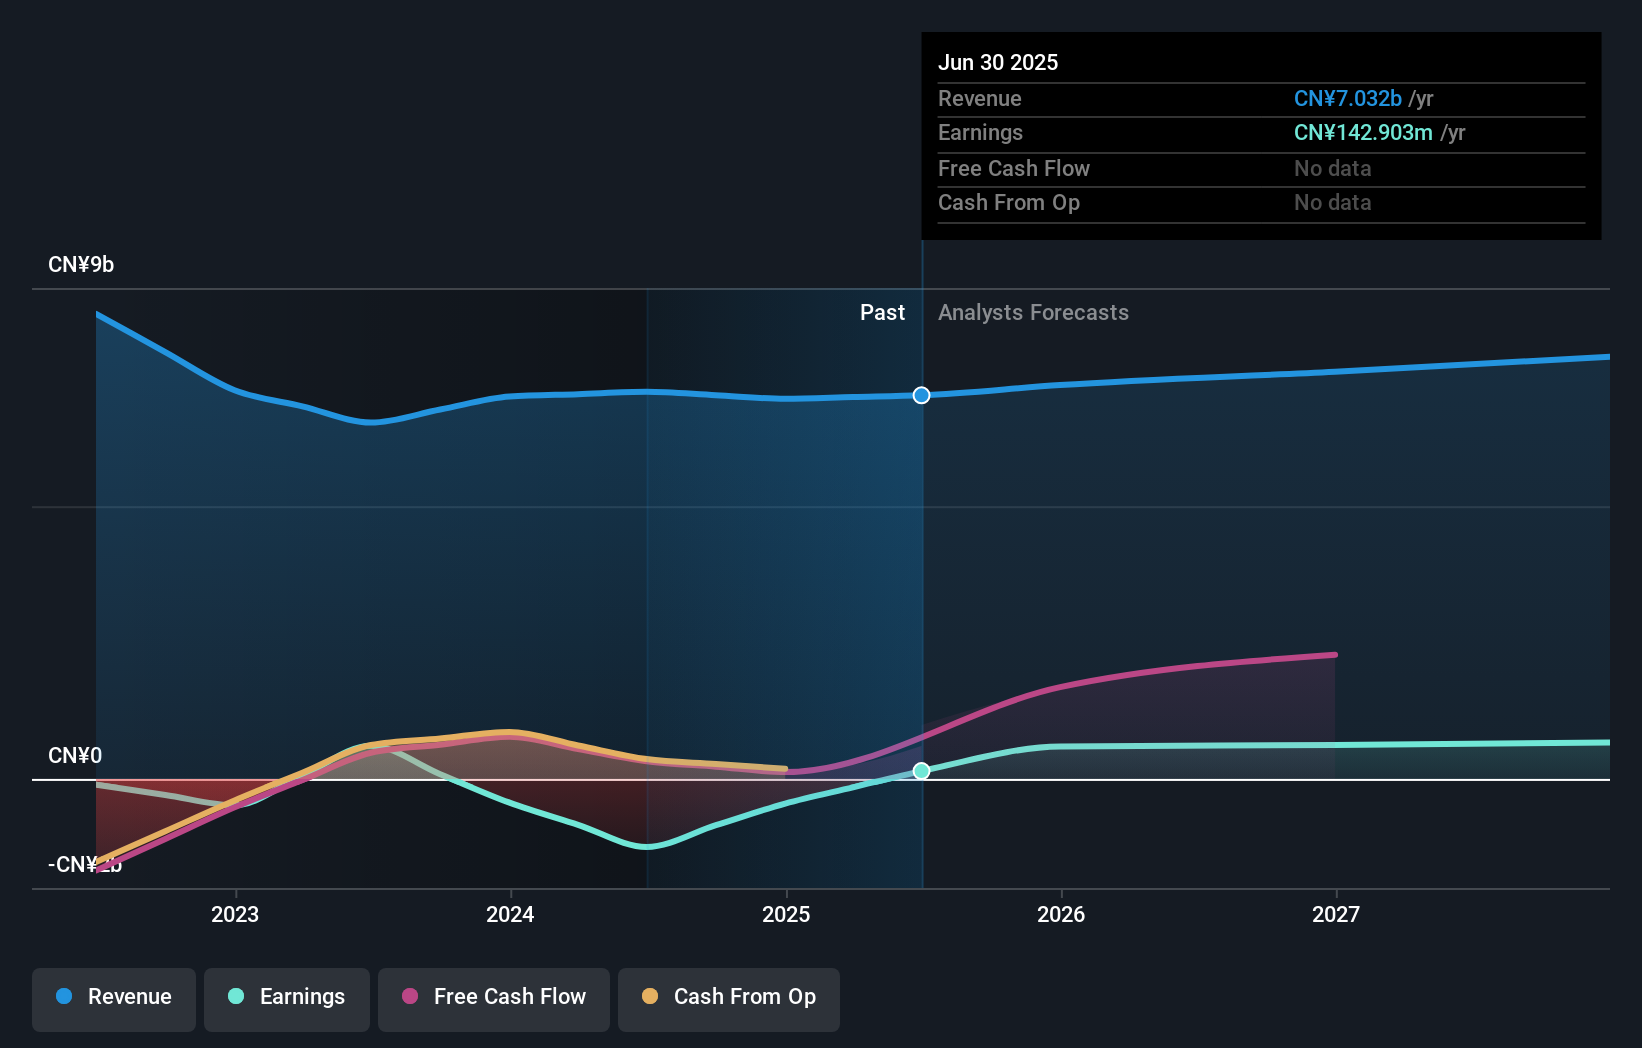Viewport: 1642px width, 1048px height.
Task: Click the pink Free Cash Flow legend dot
Action: pyautogui.click(x=408, y=997)
